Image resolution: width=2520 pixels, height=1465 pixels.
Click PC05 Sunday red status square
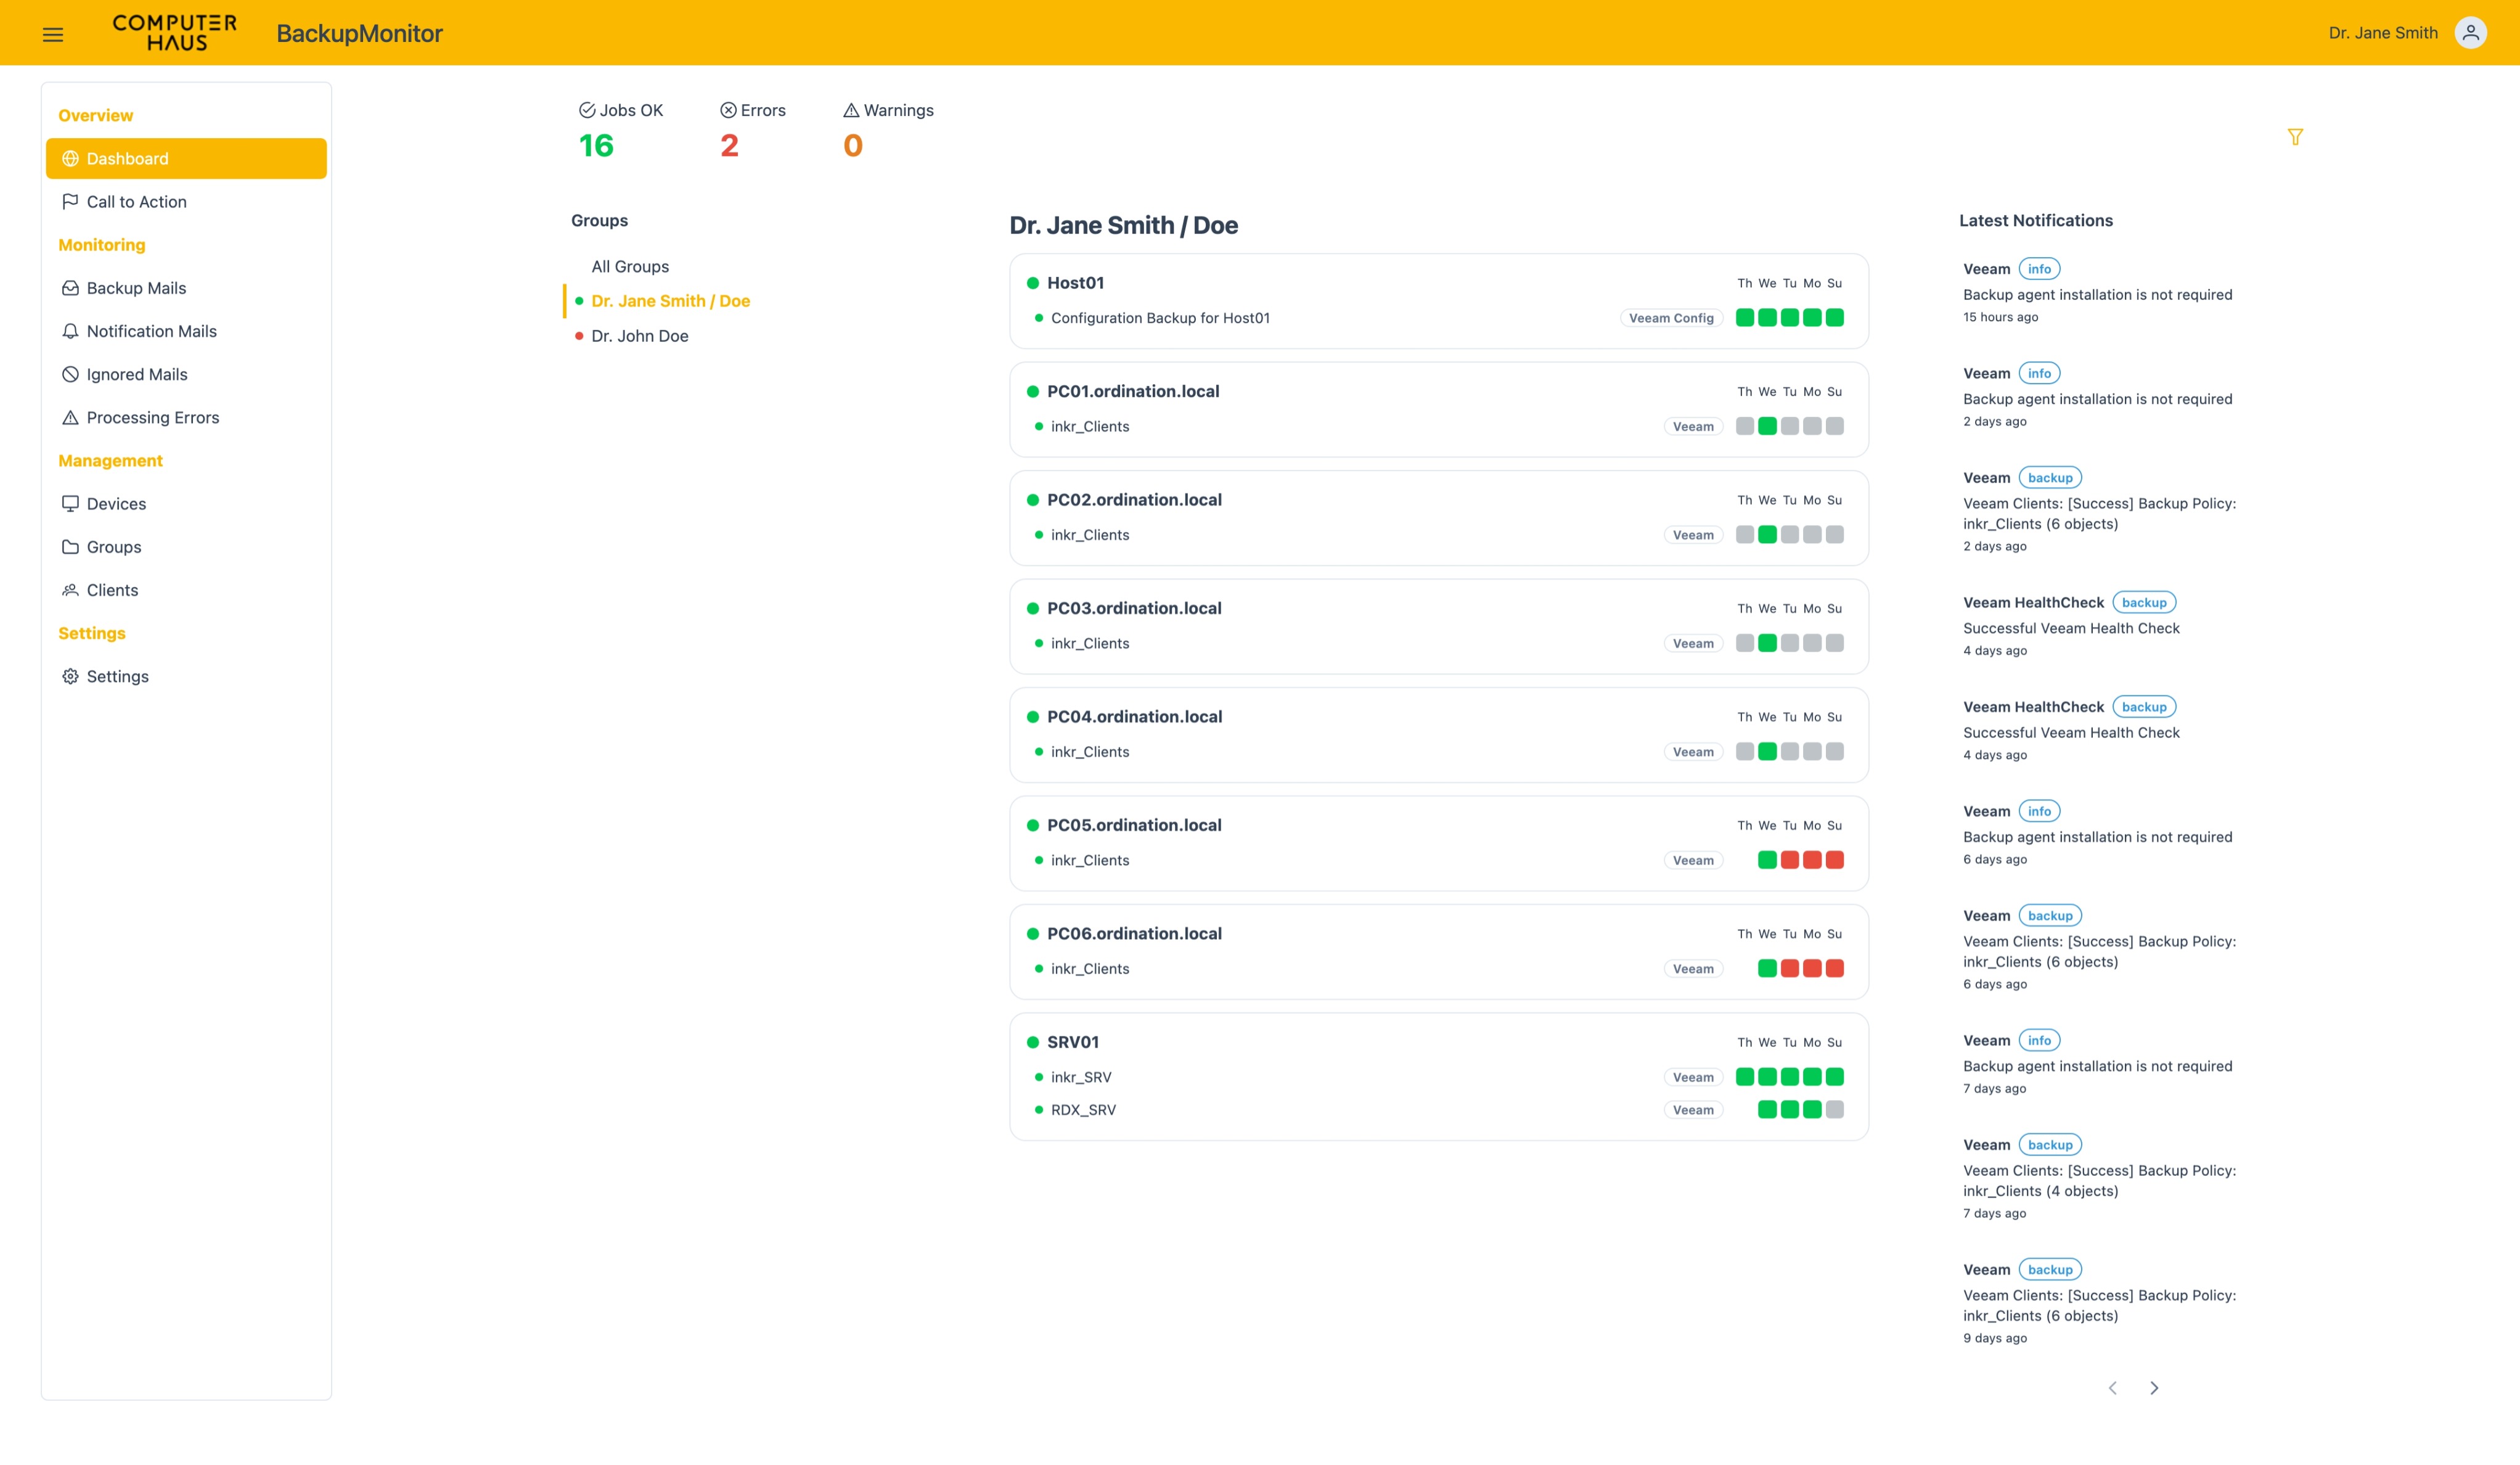[x=1835, y=860]
